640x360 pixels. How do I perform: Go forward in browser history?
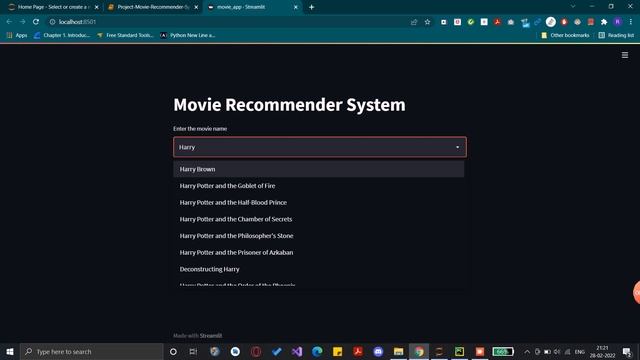(22, 22)
